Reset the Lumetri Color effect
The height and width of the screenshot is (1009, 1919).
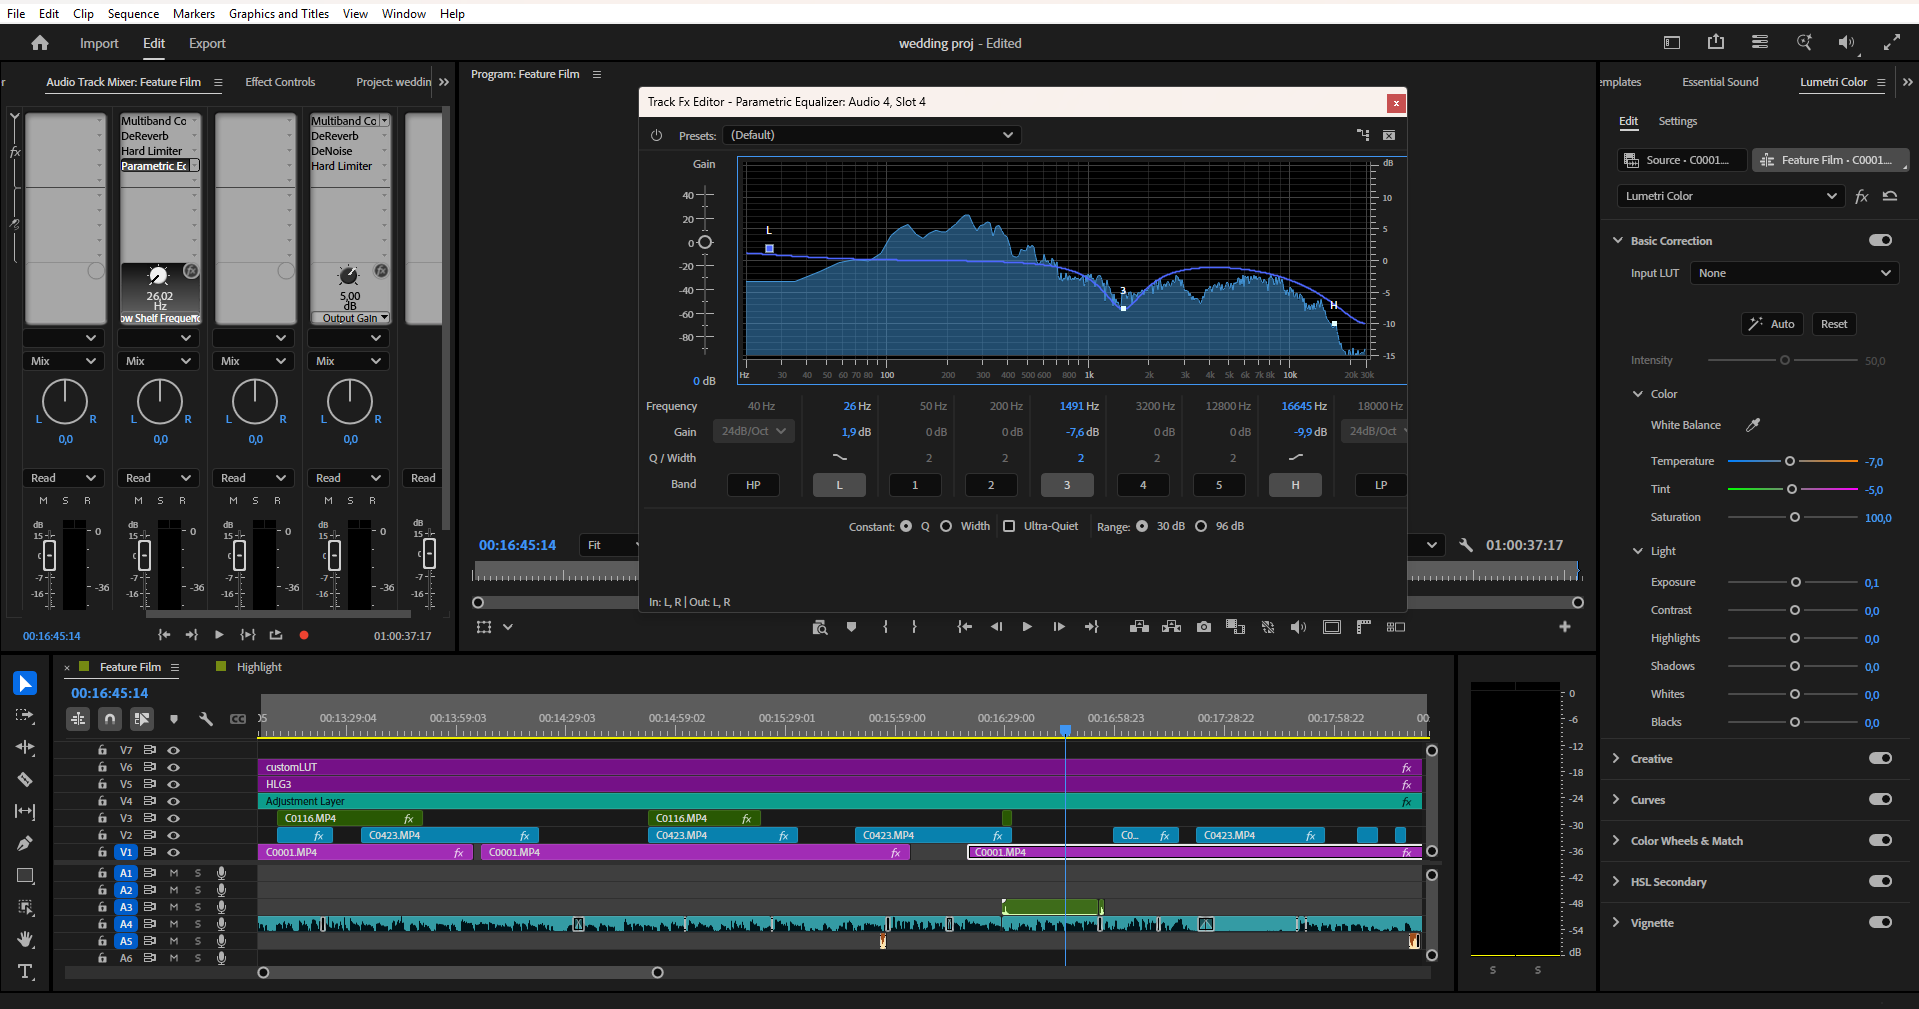(x=1890, y=196)
